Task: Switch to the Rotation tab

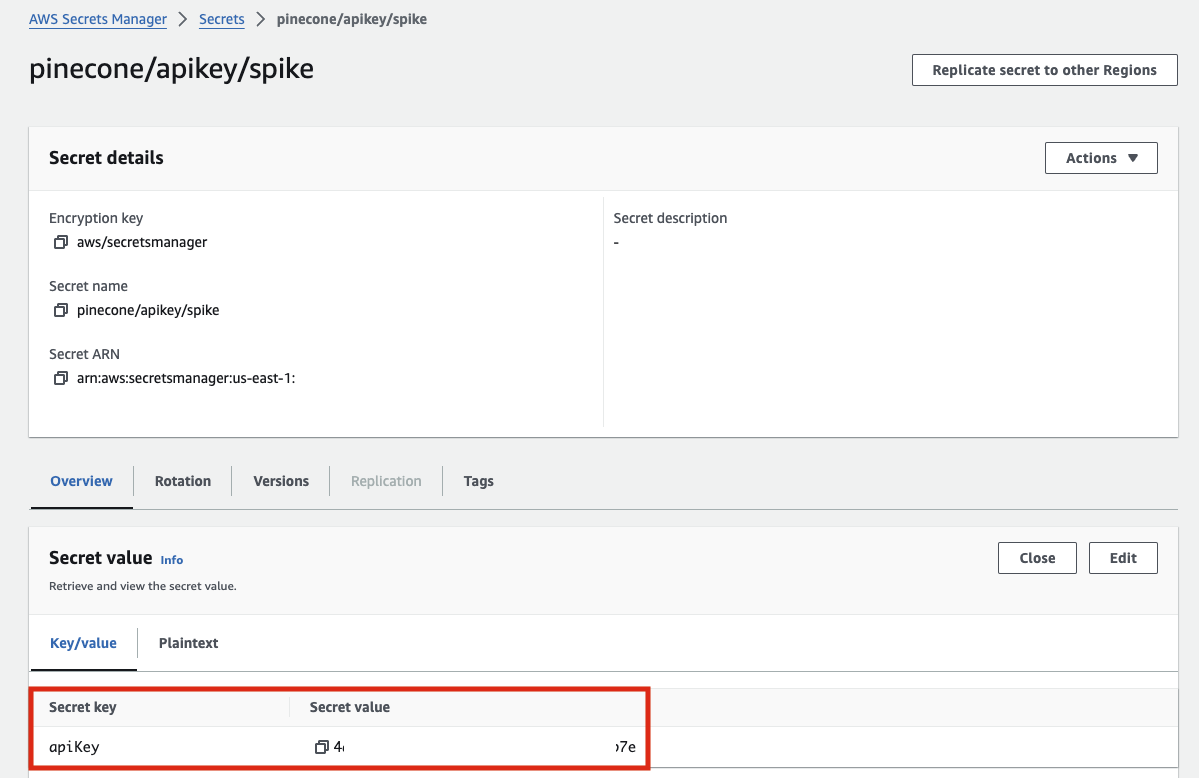Action: (182, 481)
